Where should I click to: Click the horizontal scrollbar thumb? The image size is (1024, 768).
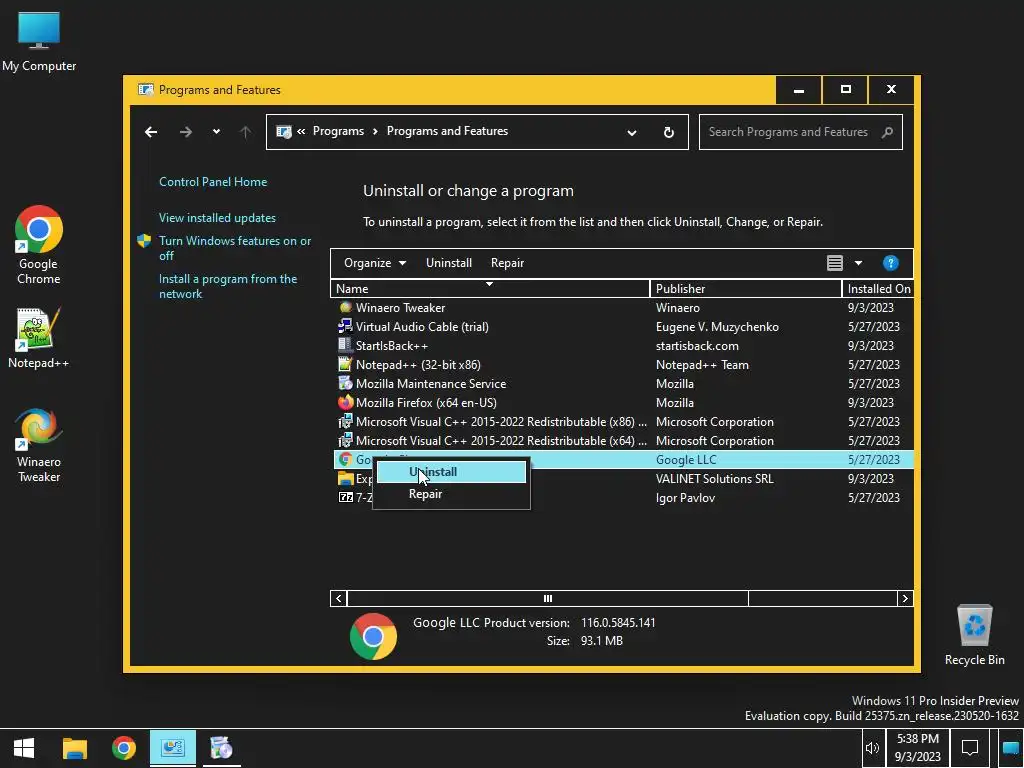click(548, 598)
